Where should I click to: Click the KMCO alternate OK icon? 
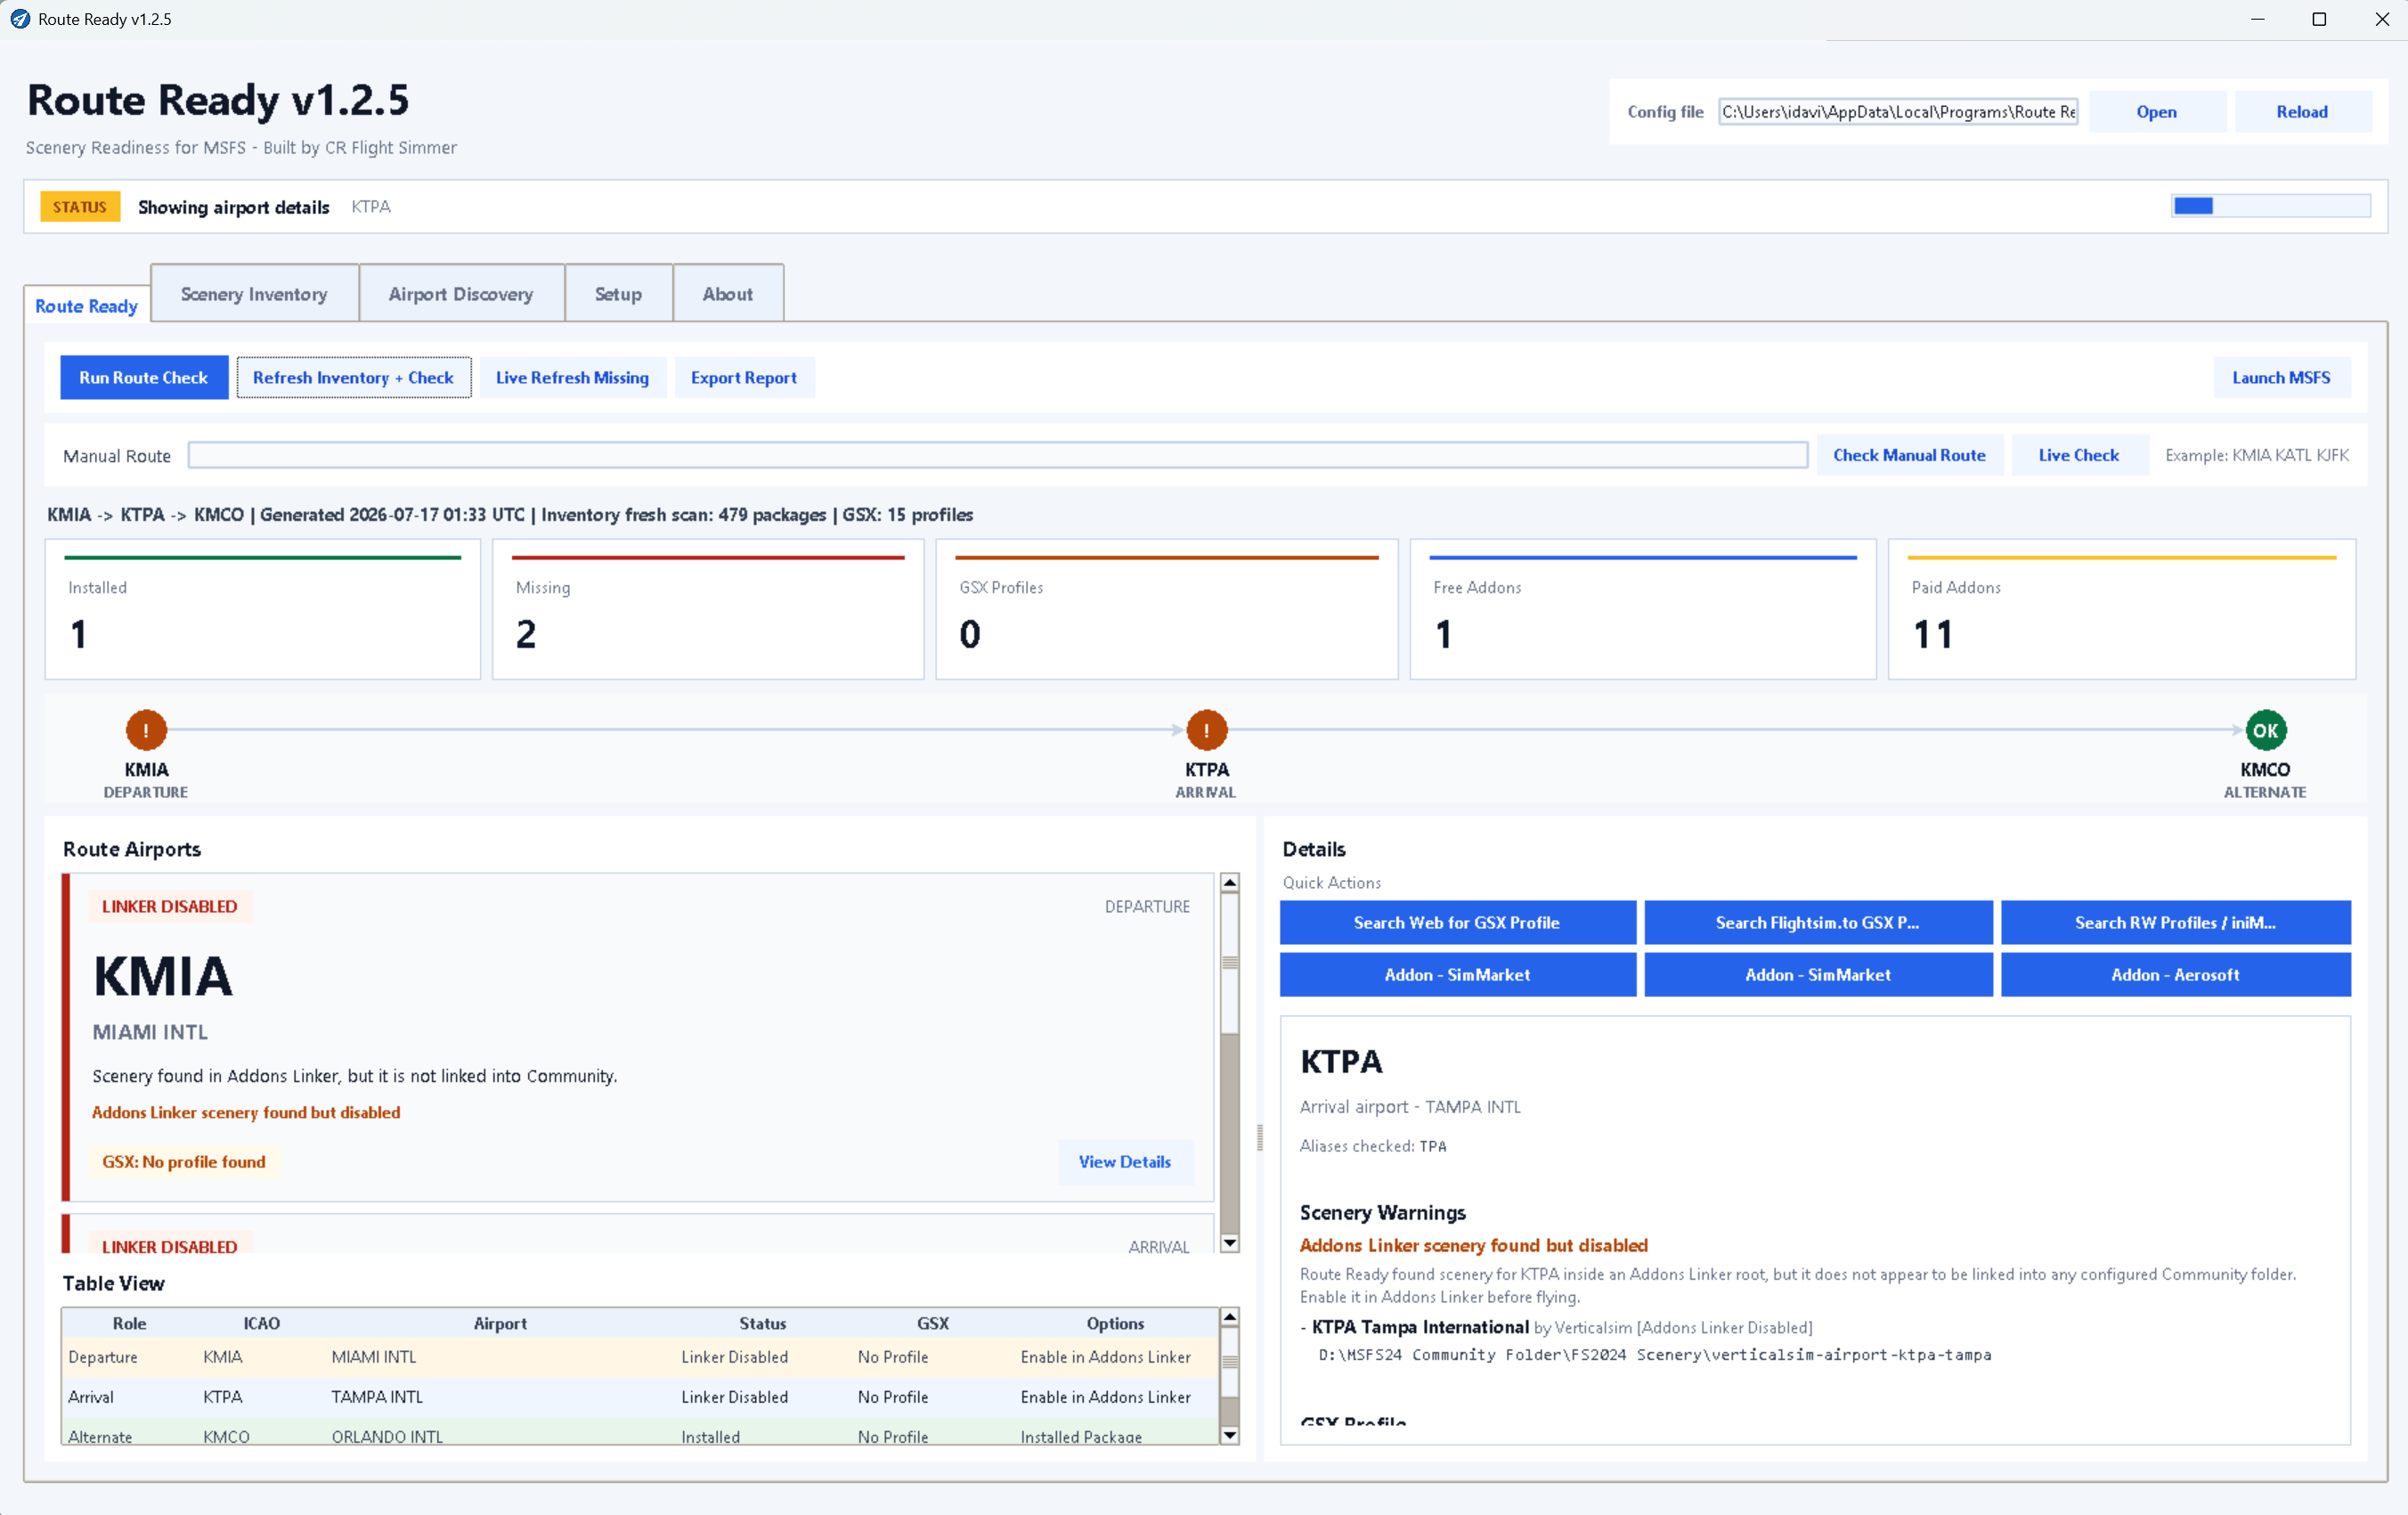click(x=2265, y=730)
